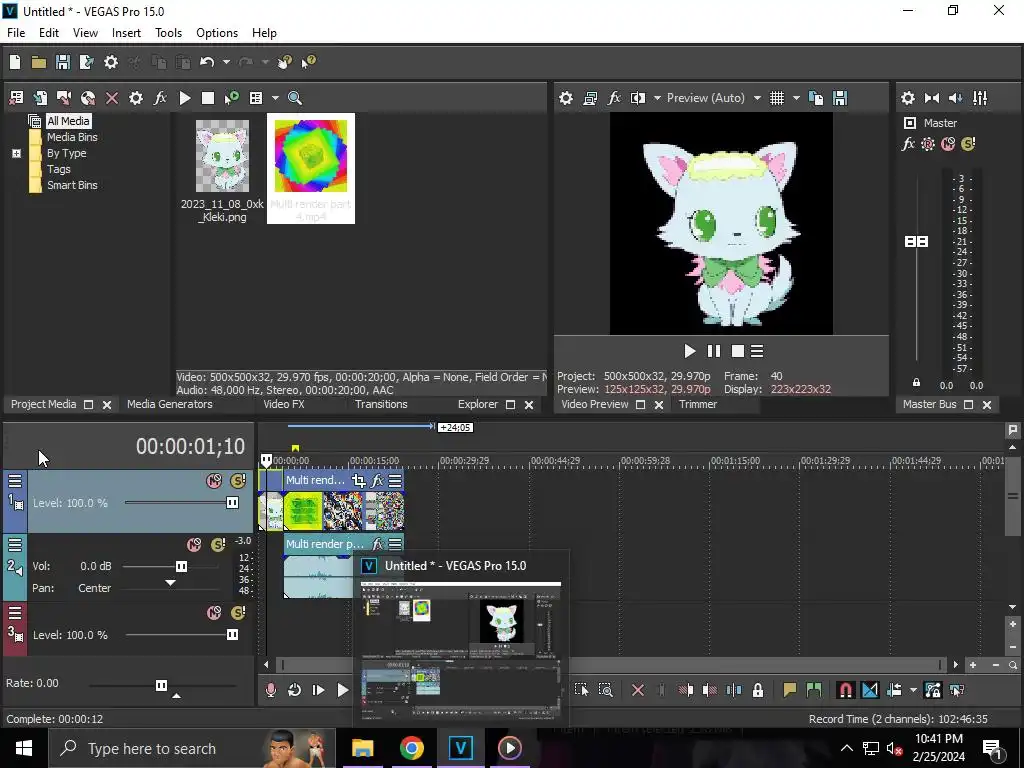Image resolution: width=1024 pixels, height=768 pixels.
Task: Expand the By Type tree node
Action: click(16, 153)
